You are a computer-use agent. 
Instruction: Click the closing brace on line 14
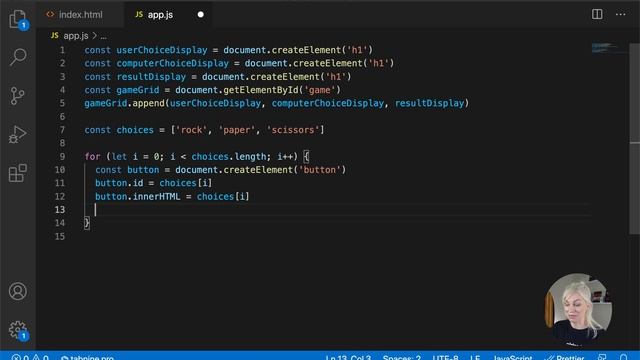point(87,223)
